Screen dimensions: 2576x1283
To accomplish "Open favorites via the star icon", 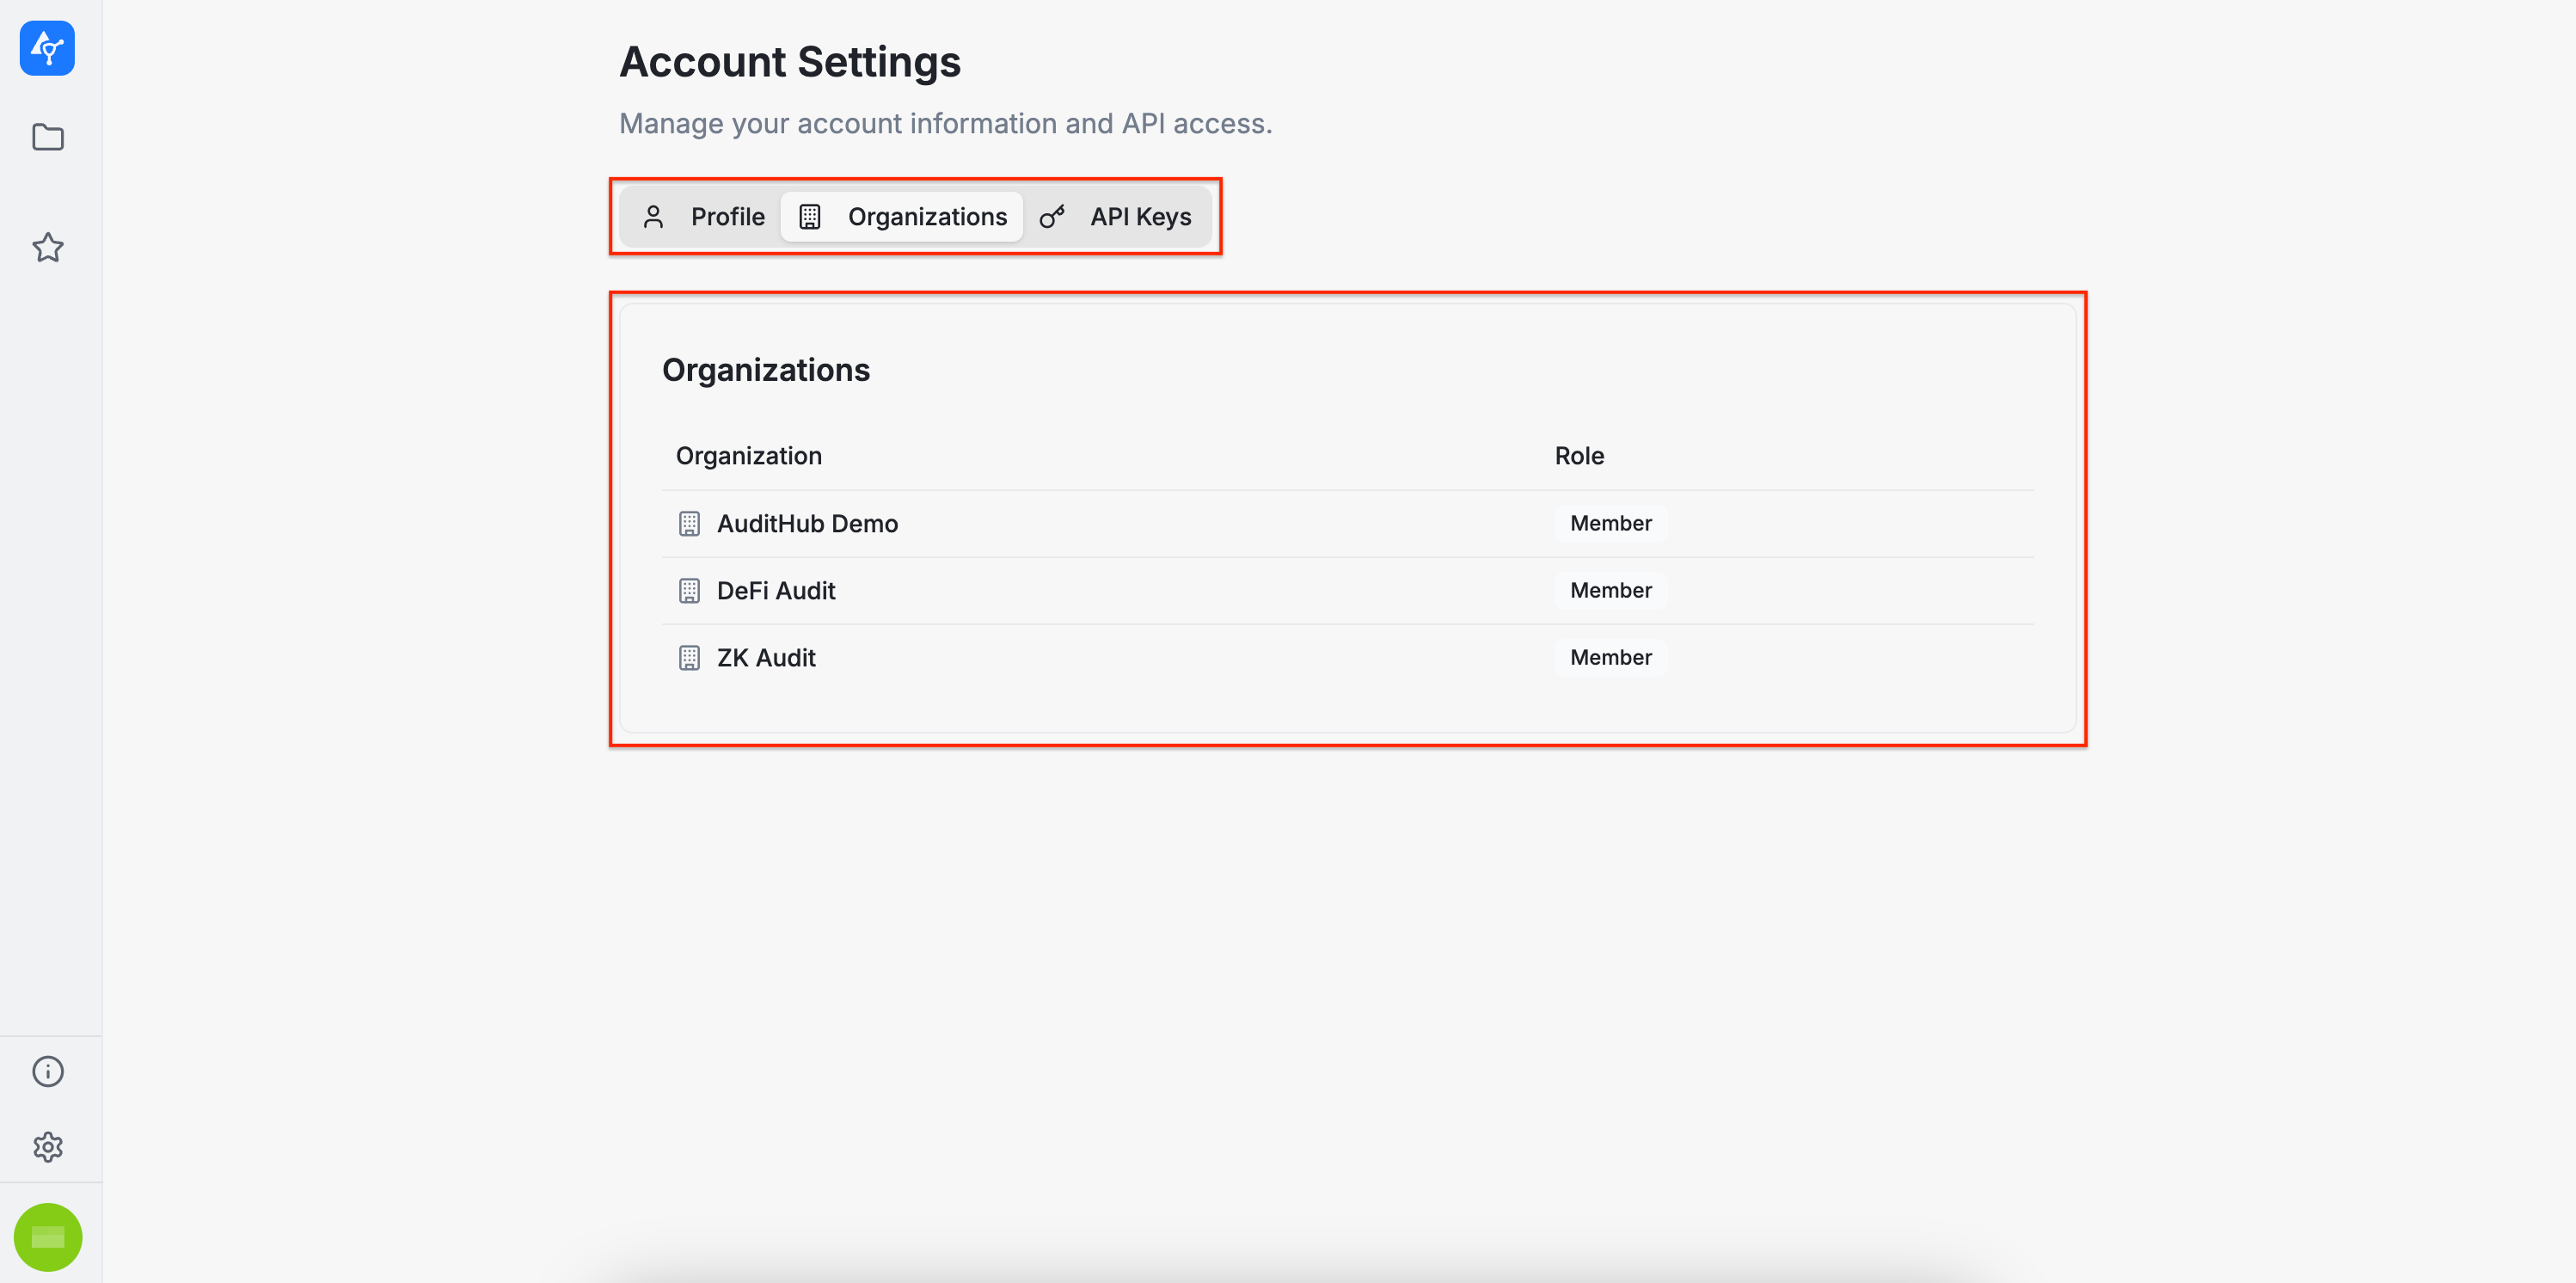I will [47, 247].
